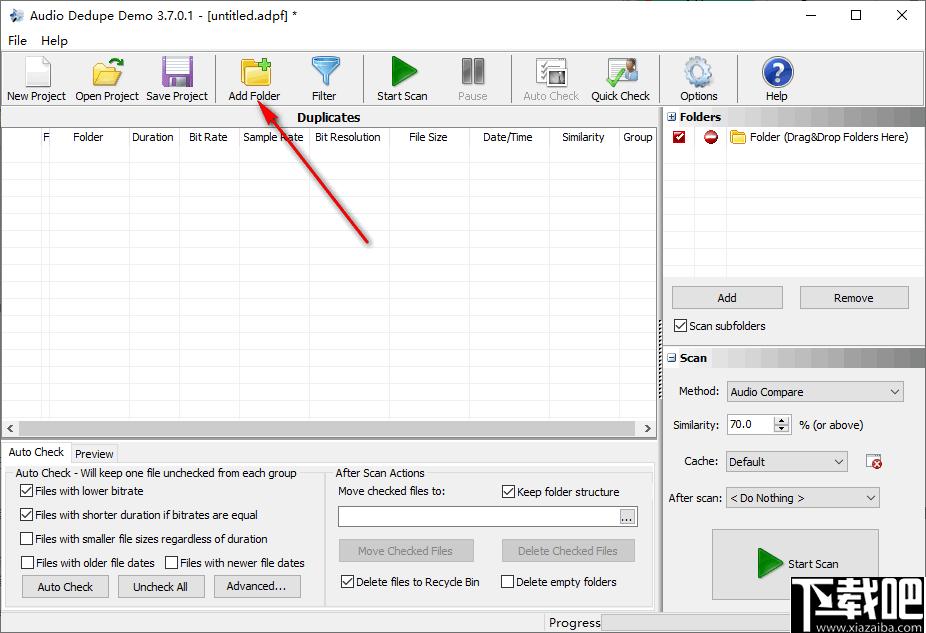
Task: Click the blue Help question mark icon
Action: (777, 72)
